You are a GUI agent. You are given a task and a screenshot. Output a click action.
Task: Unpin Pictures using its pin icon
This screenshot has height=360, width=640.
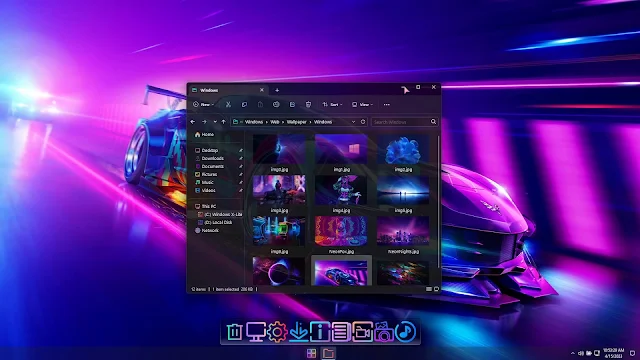point(241,174)
